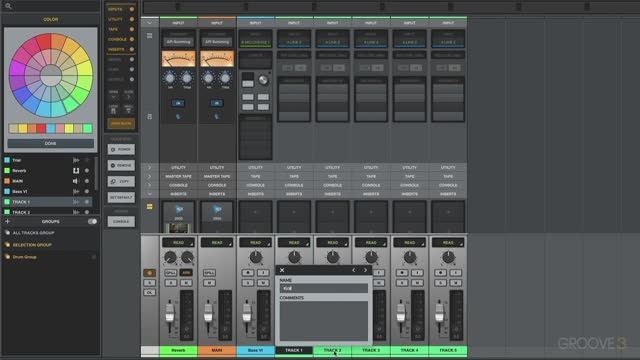Close the track name popup

point(282,270)
